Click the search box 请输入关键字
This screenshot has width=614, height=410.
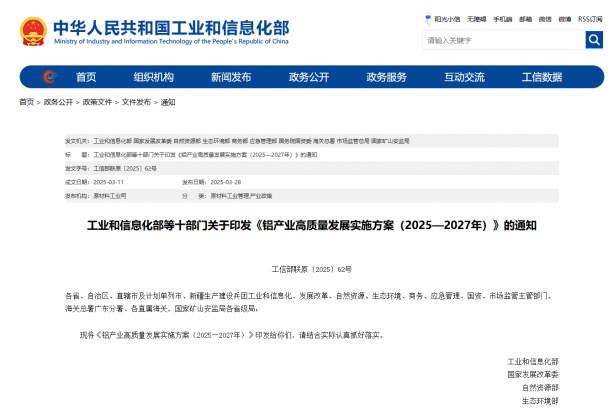pos(504,40)
